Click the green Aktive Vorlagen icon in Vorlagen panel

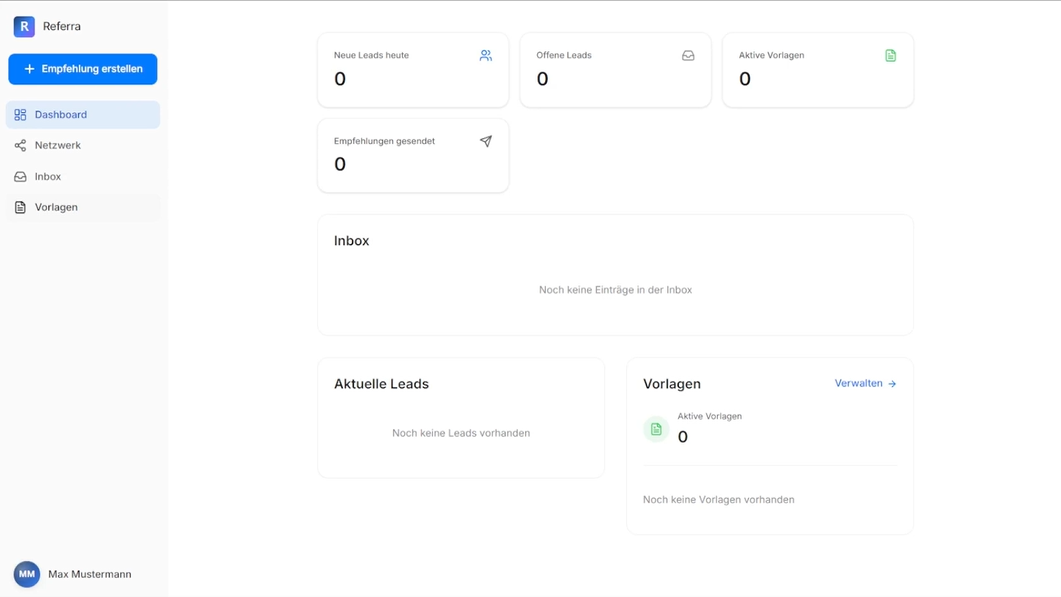[656, 429]
